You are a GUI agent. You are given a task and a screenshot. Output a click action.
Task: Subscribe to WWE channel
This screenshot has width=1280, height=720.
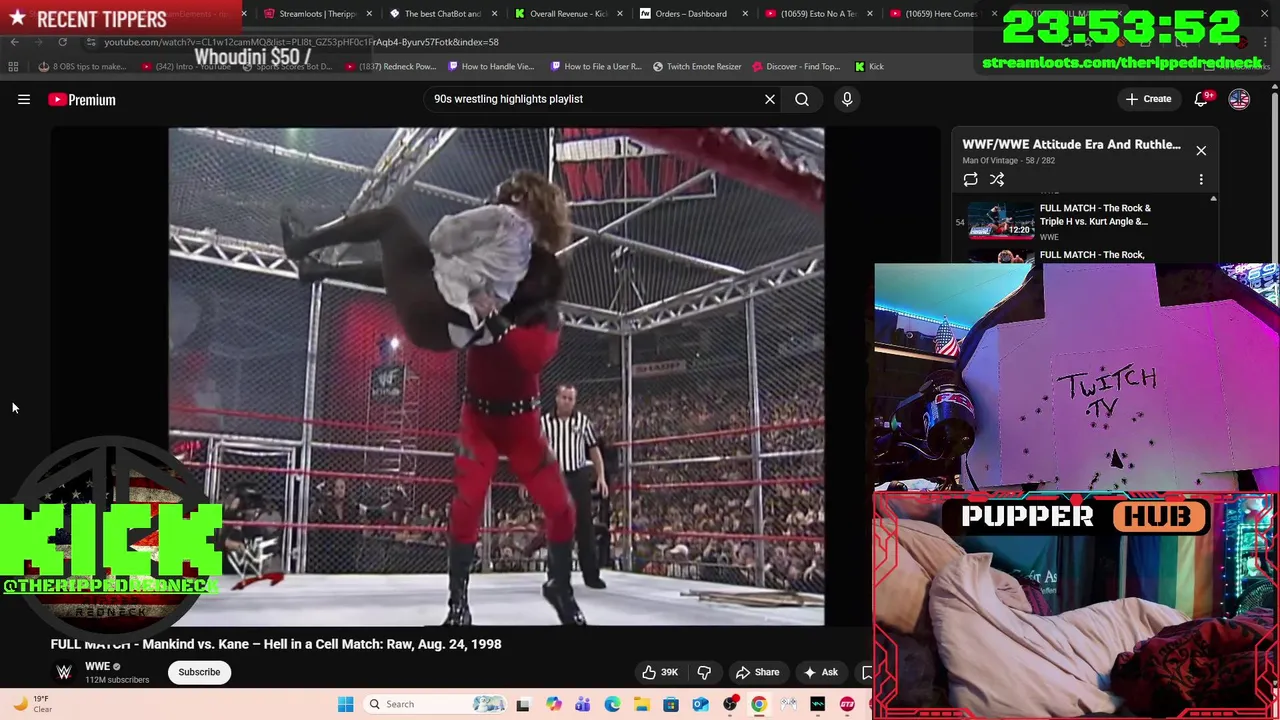(199, 672)
